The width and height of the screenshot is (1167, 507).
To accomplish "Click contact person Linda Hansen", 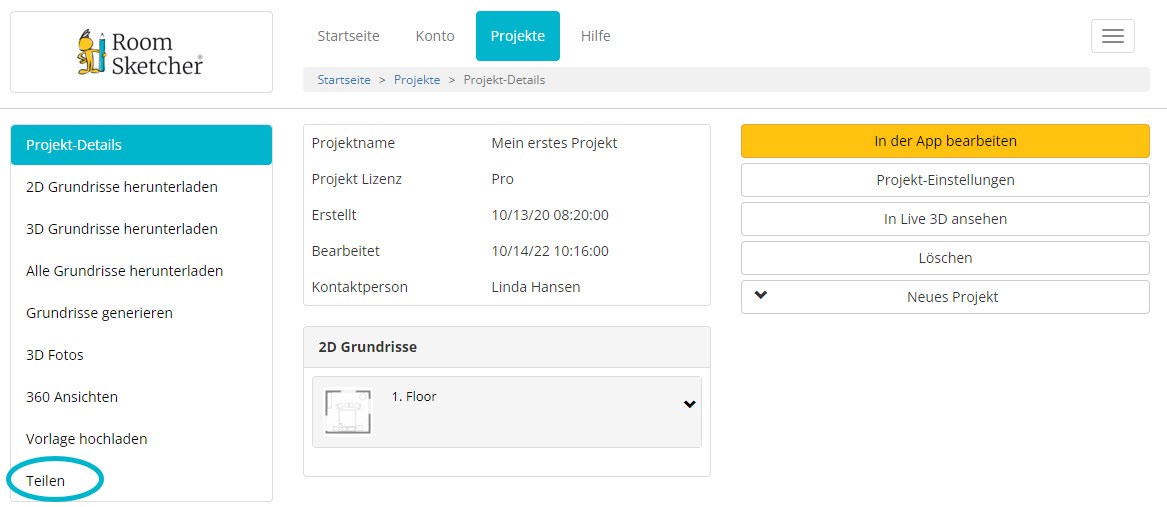I will pos(536,287).
